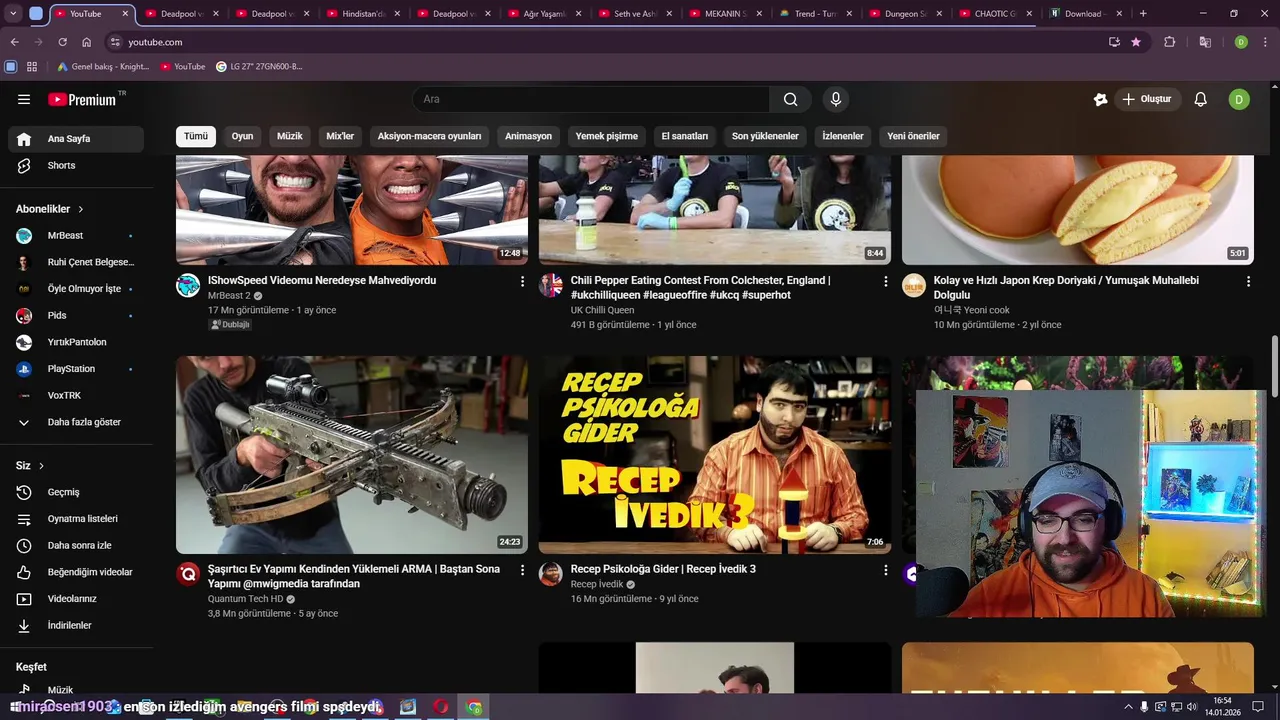Open Oynatma listeleri in sidebar
The width and height of the screenshot is (1280, 720).
[x=76, y=519]
